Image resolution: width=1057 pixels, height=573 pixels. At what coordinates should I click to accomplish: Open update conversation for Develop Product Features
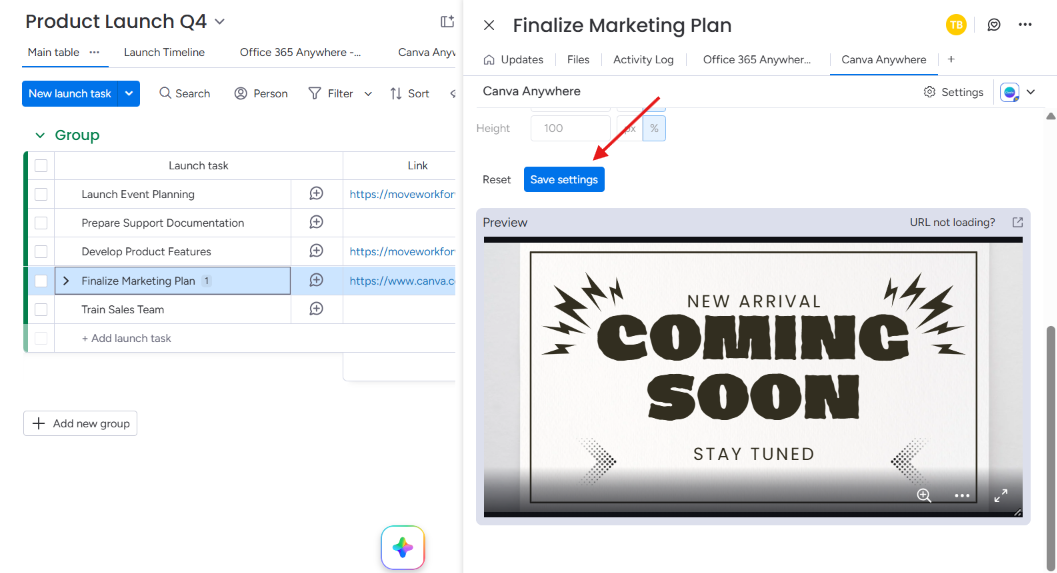pyautogui.click(x=316, y=251)
